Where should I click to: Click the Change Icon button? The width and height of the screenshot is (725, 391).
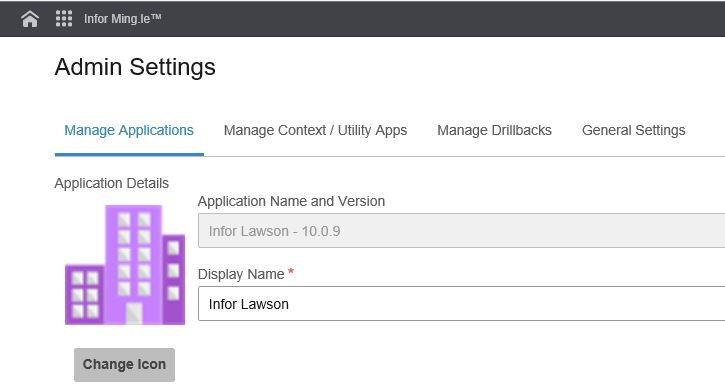click(124, 365)
